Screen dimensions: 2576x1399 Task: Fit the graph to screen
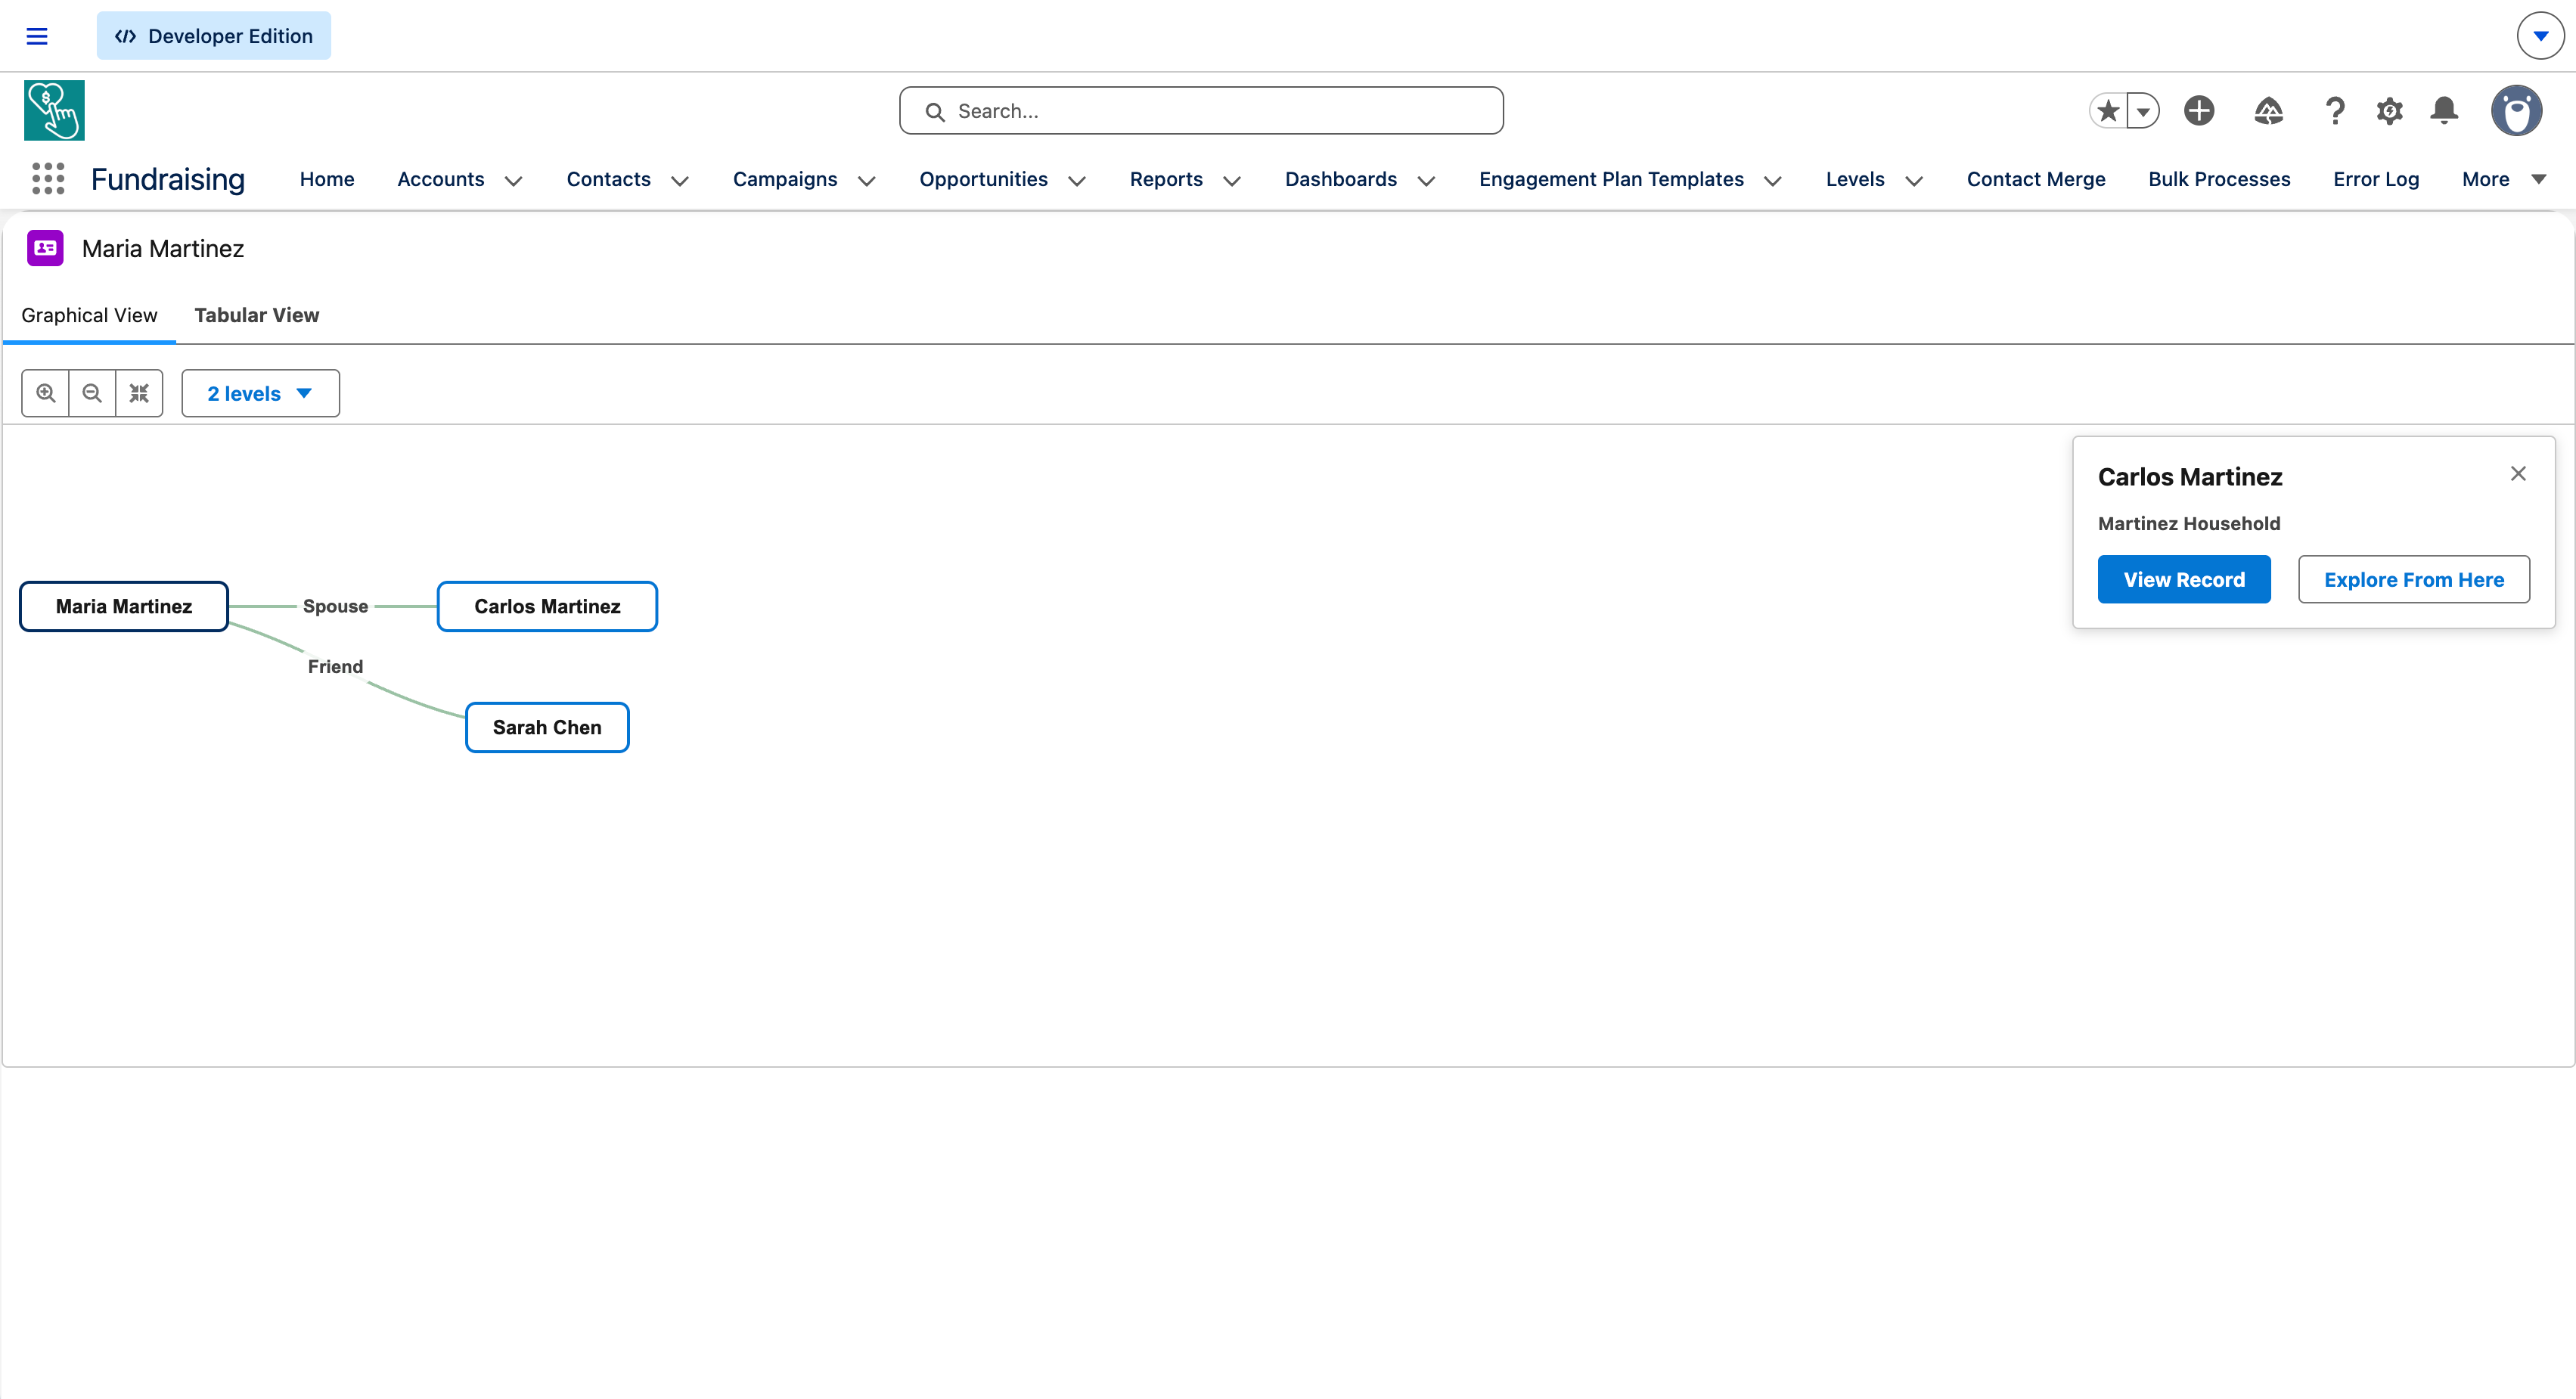(x=139, y=393)
